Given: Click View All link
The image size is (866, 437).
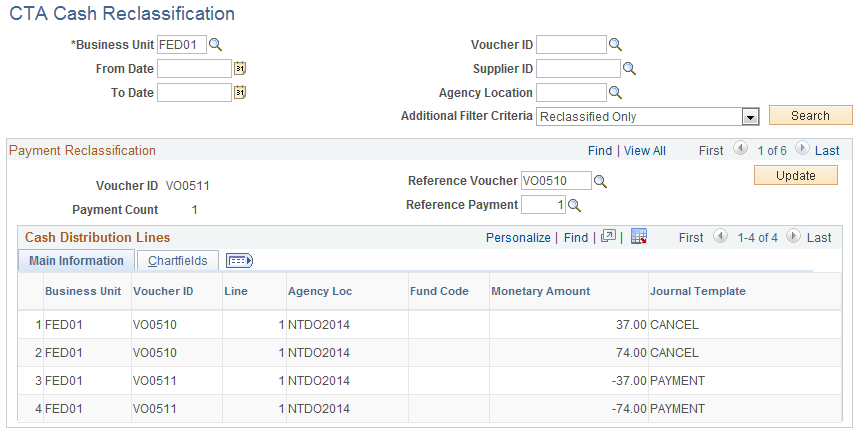Looking at the screenshot, I should 645,151.
